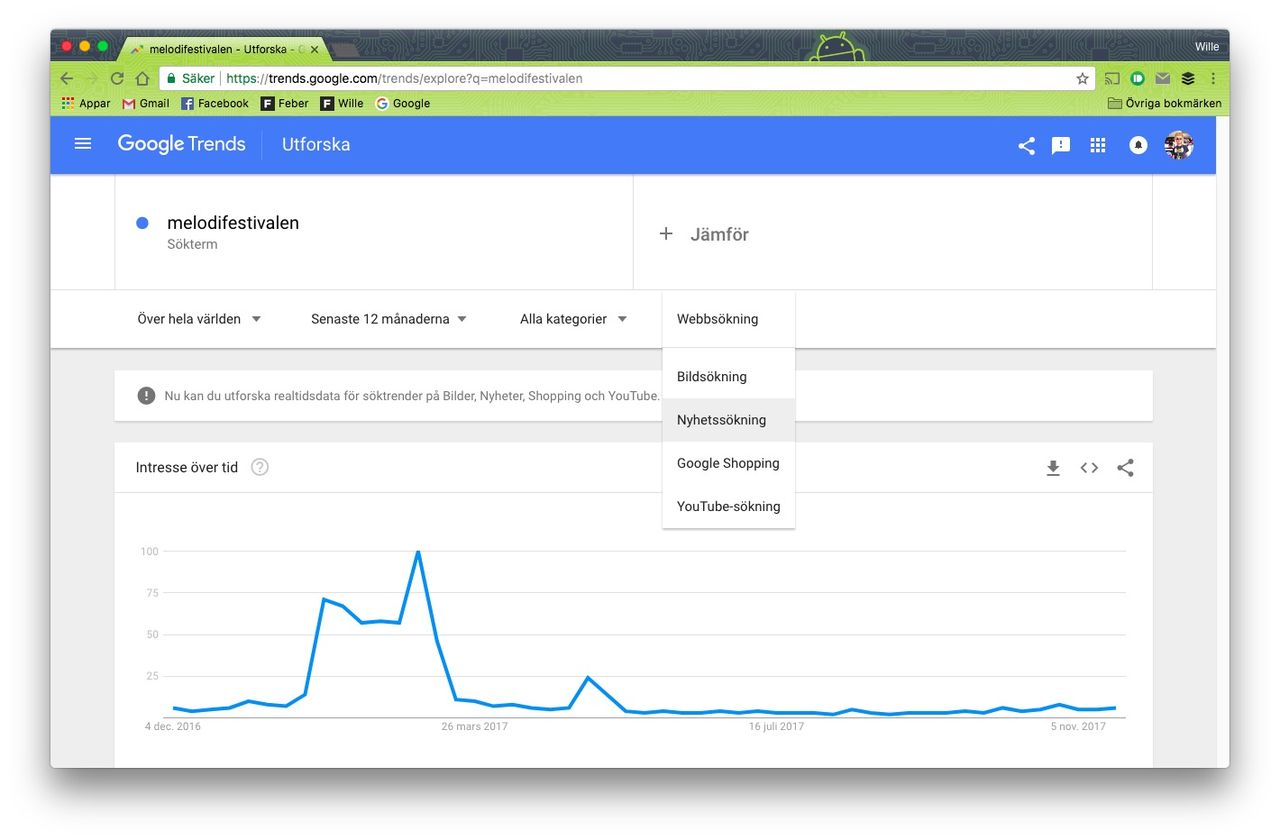The height and width of the screenshot is (840, 1280).
Task: Click the Sökterm label under melodifestivalen
Action: (x=192, y=244)
